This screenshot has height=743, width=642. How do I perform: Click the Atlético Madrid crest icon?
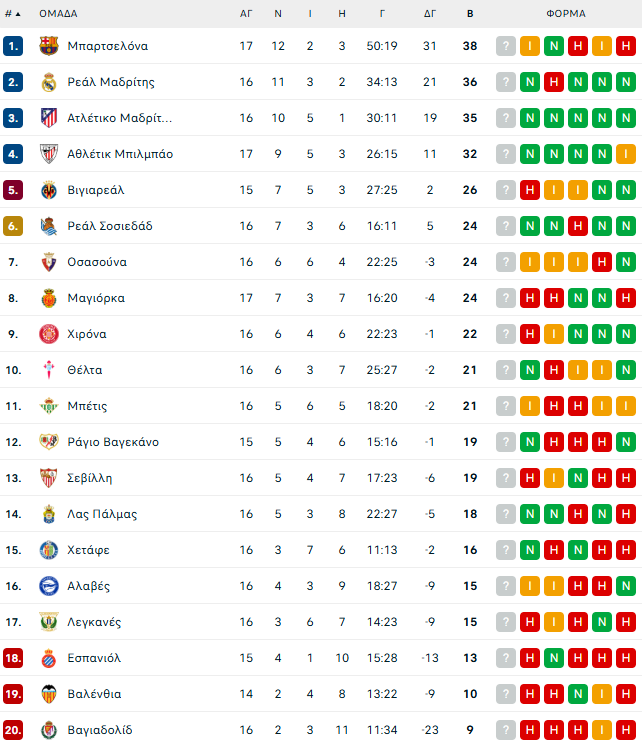coord(48,118)
